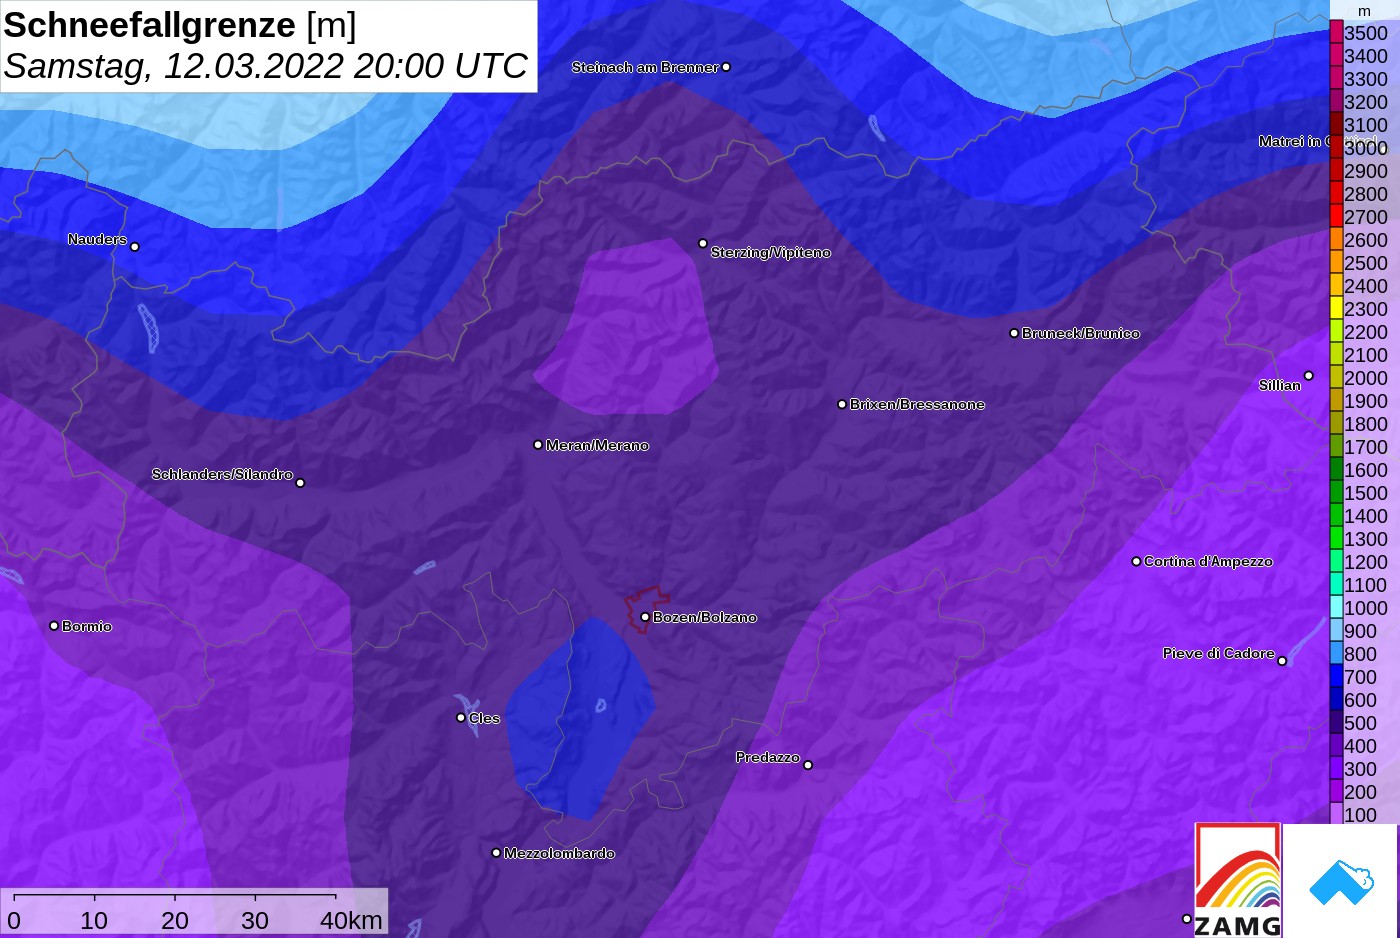Click the blue cloud arrow logo
This screenshot has height=938, width=1400.
click(x=1341, y=882)
